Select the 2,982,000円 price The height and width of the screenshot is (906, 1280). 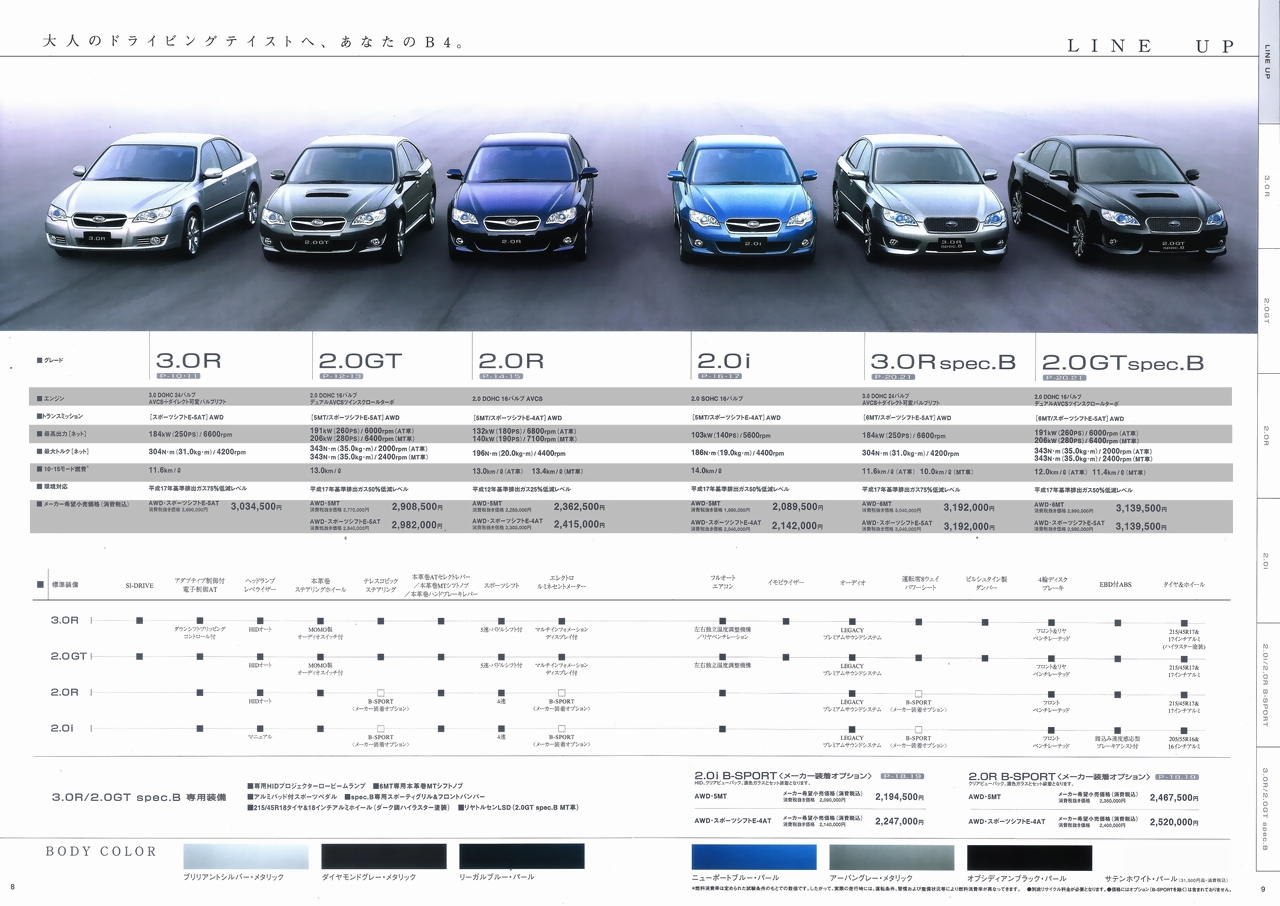coord(416,524)
